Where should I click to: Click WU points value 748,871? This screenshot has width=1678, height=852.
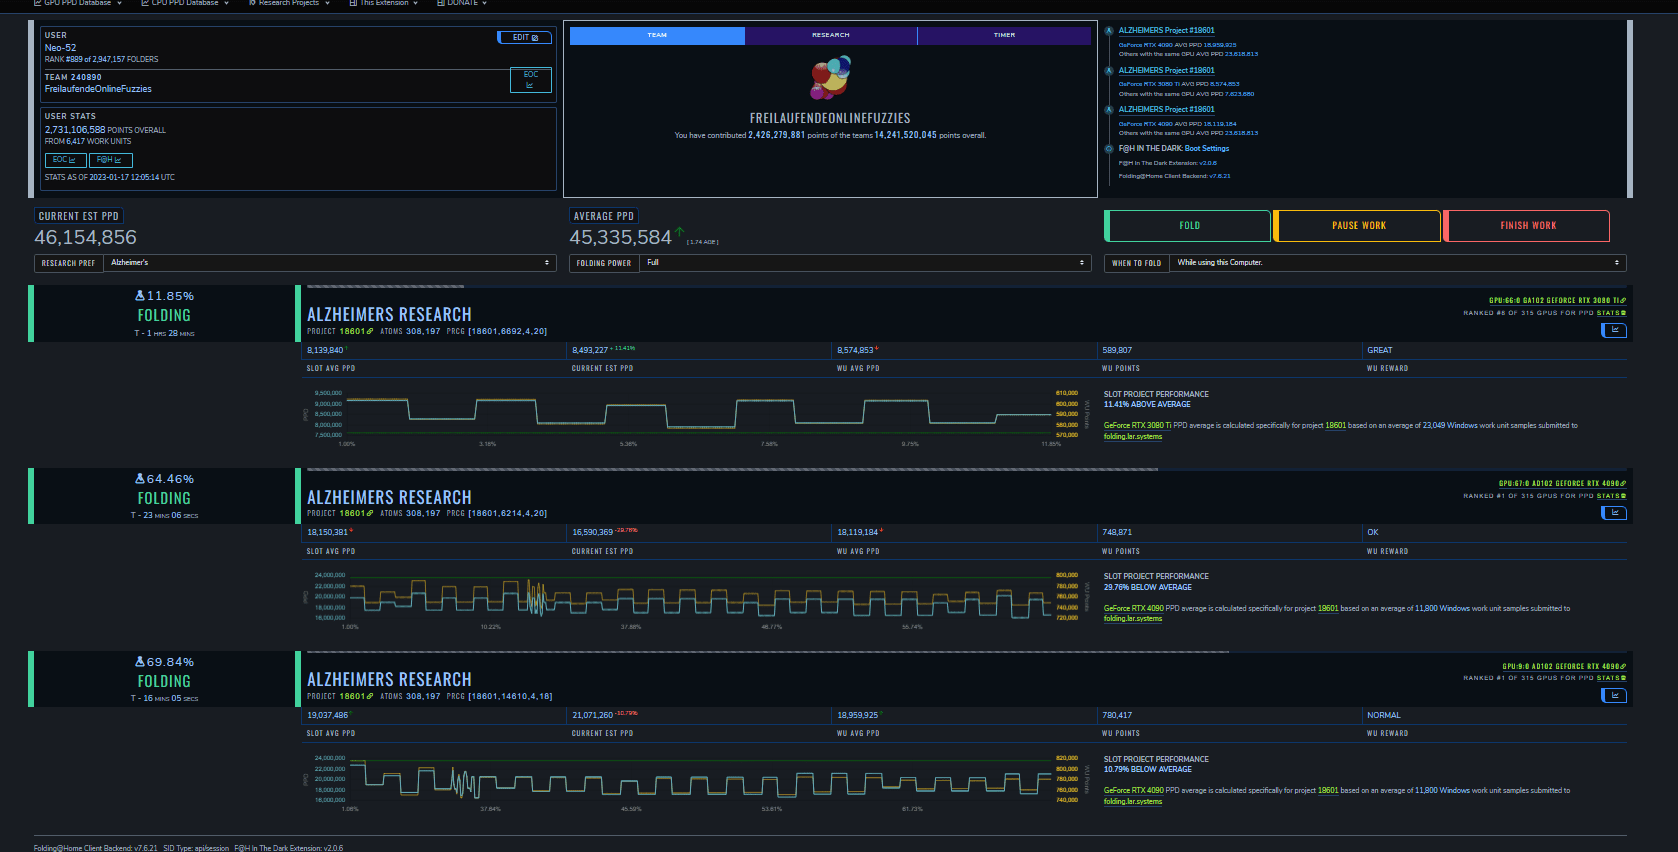(1117, 532)
